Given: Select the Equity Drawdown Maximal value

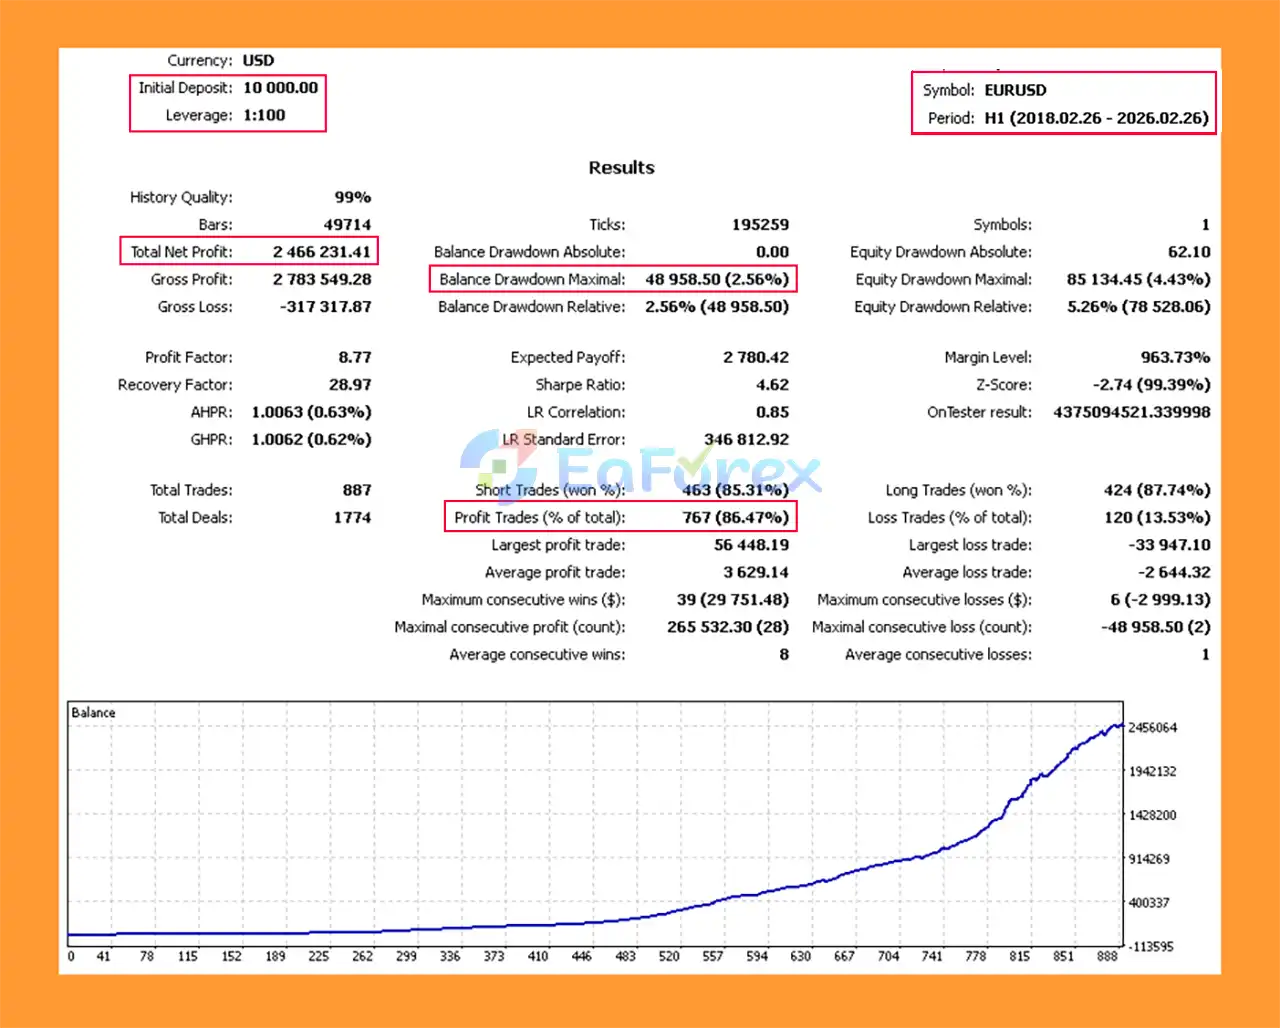Looking at the screenshot, I should pyautogui.click(x=1138, y=280).
